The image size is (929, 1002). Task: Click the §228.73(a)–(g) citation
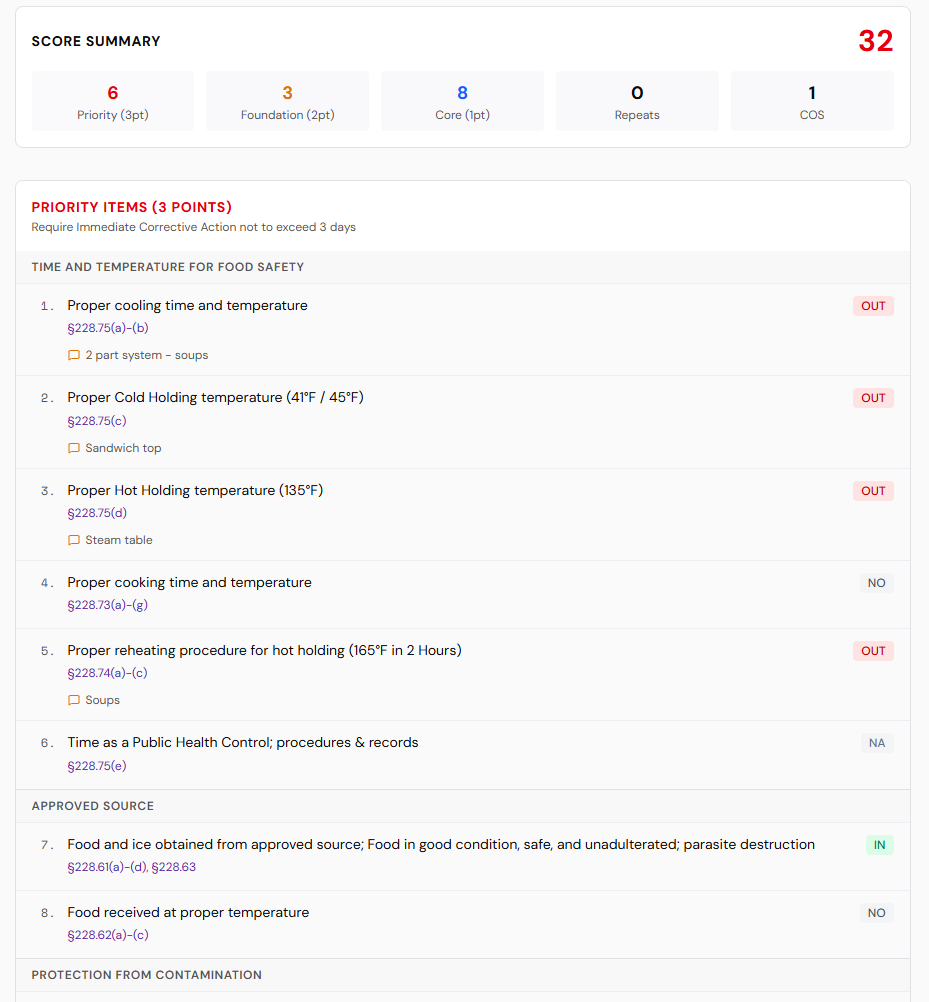[x=107, y=605]
